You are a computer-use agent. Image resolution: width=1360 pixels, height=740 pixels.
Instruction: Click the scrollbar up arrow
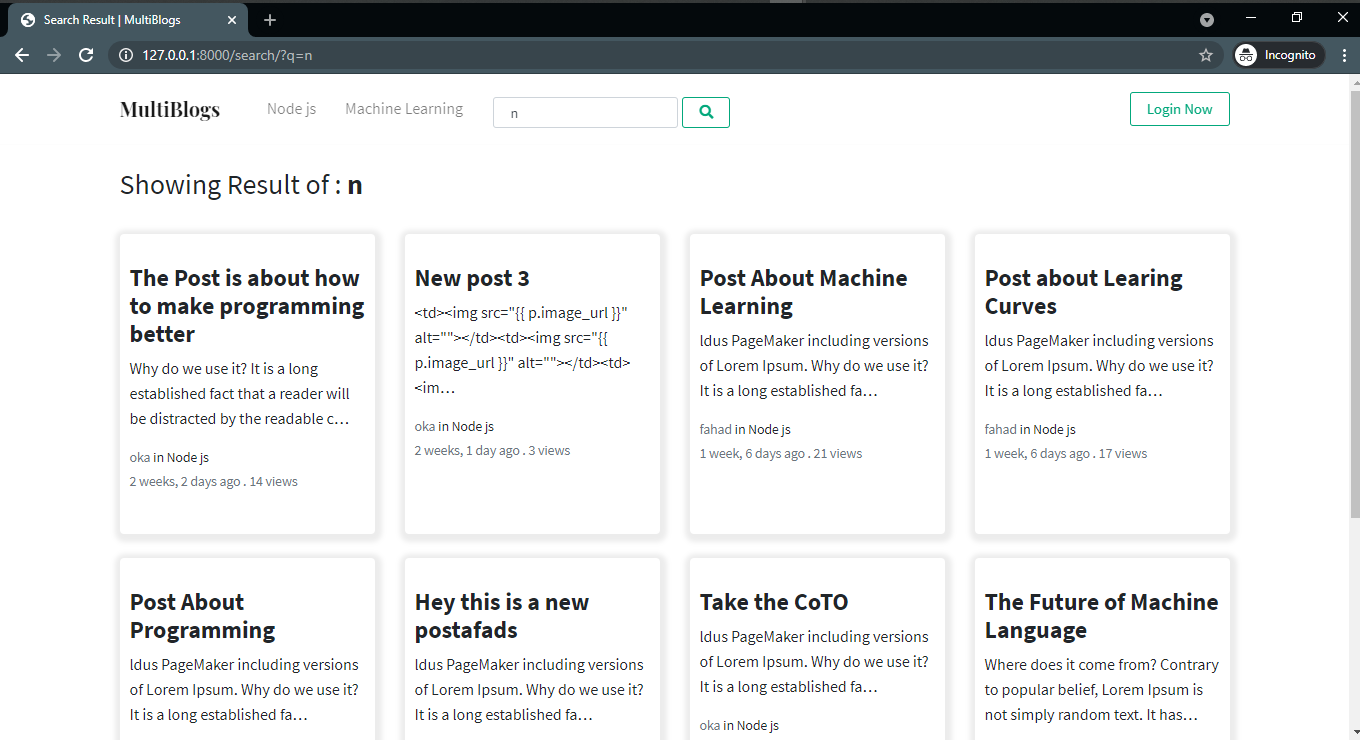(x=1354, y=82)
